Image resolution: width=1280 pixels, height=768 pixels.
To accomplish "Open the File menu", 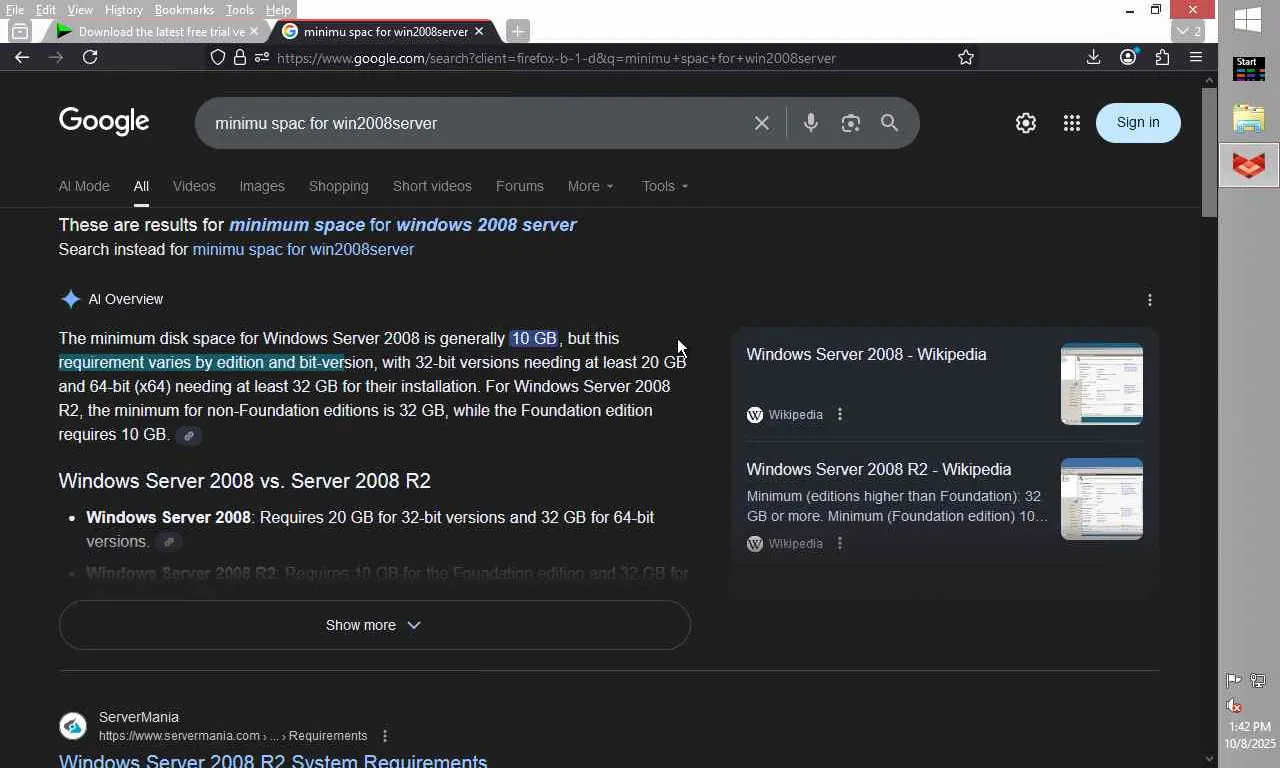I will (15, 10).
